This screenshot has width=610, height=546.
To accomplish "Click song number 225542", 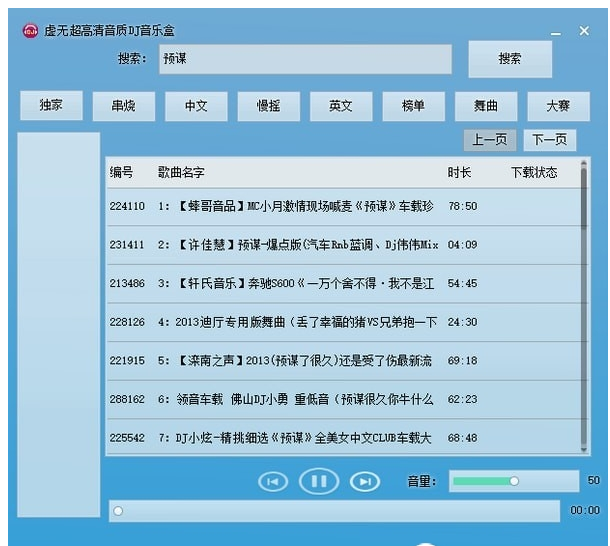I will (127, 438).
